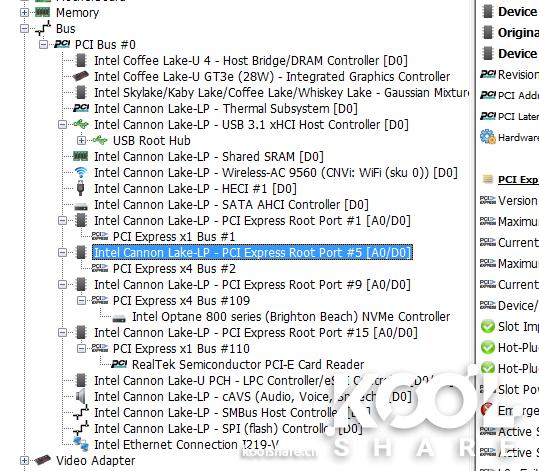This screenshot has height=471, width=539.
Task: Select the Thermal Subsystem [D0] entry
Action: click(x=226, y=109)
